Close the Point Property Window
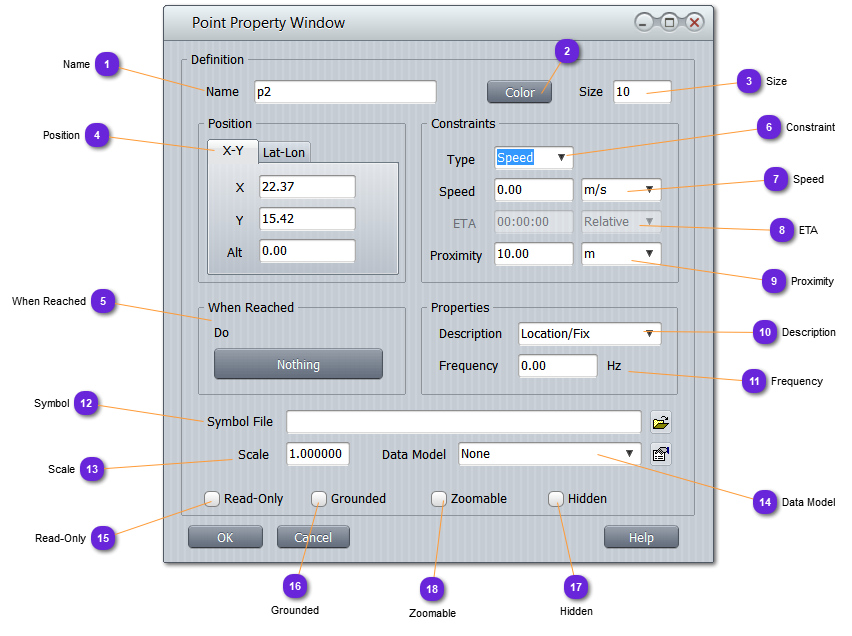Screen dimensions: 852x636 tap(693, 22)
